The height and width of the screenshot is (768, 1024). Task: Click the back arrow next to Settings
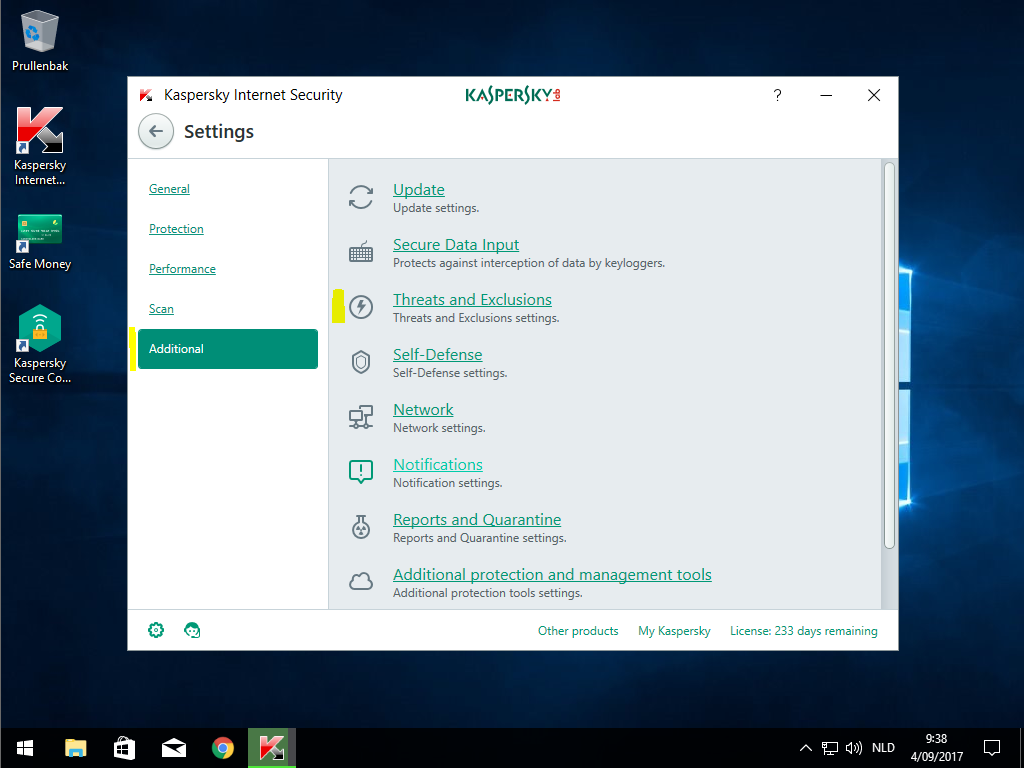point(156,131)
